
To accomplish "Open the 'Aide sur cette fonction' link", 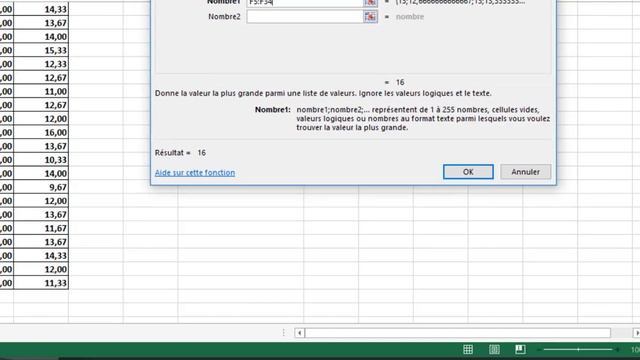I will [195, 173].
